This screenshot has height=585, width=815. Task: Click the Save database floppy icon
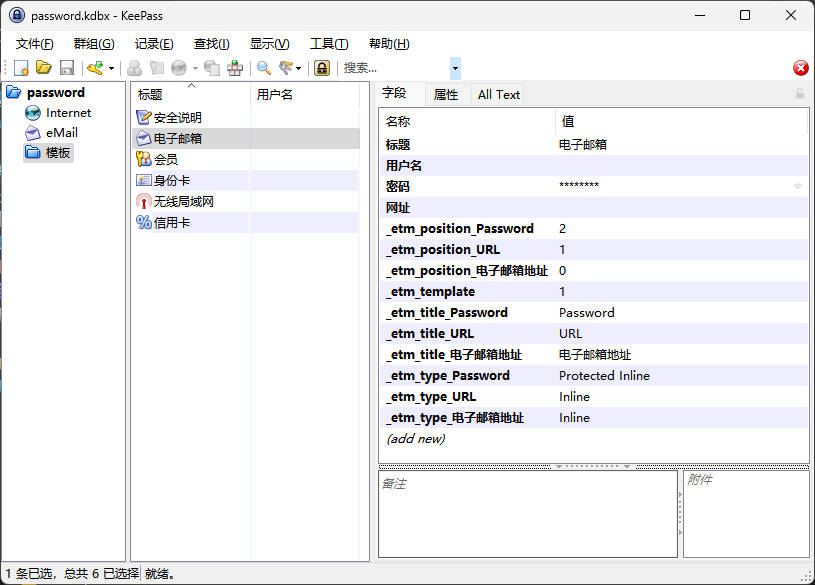coord(66,68)
